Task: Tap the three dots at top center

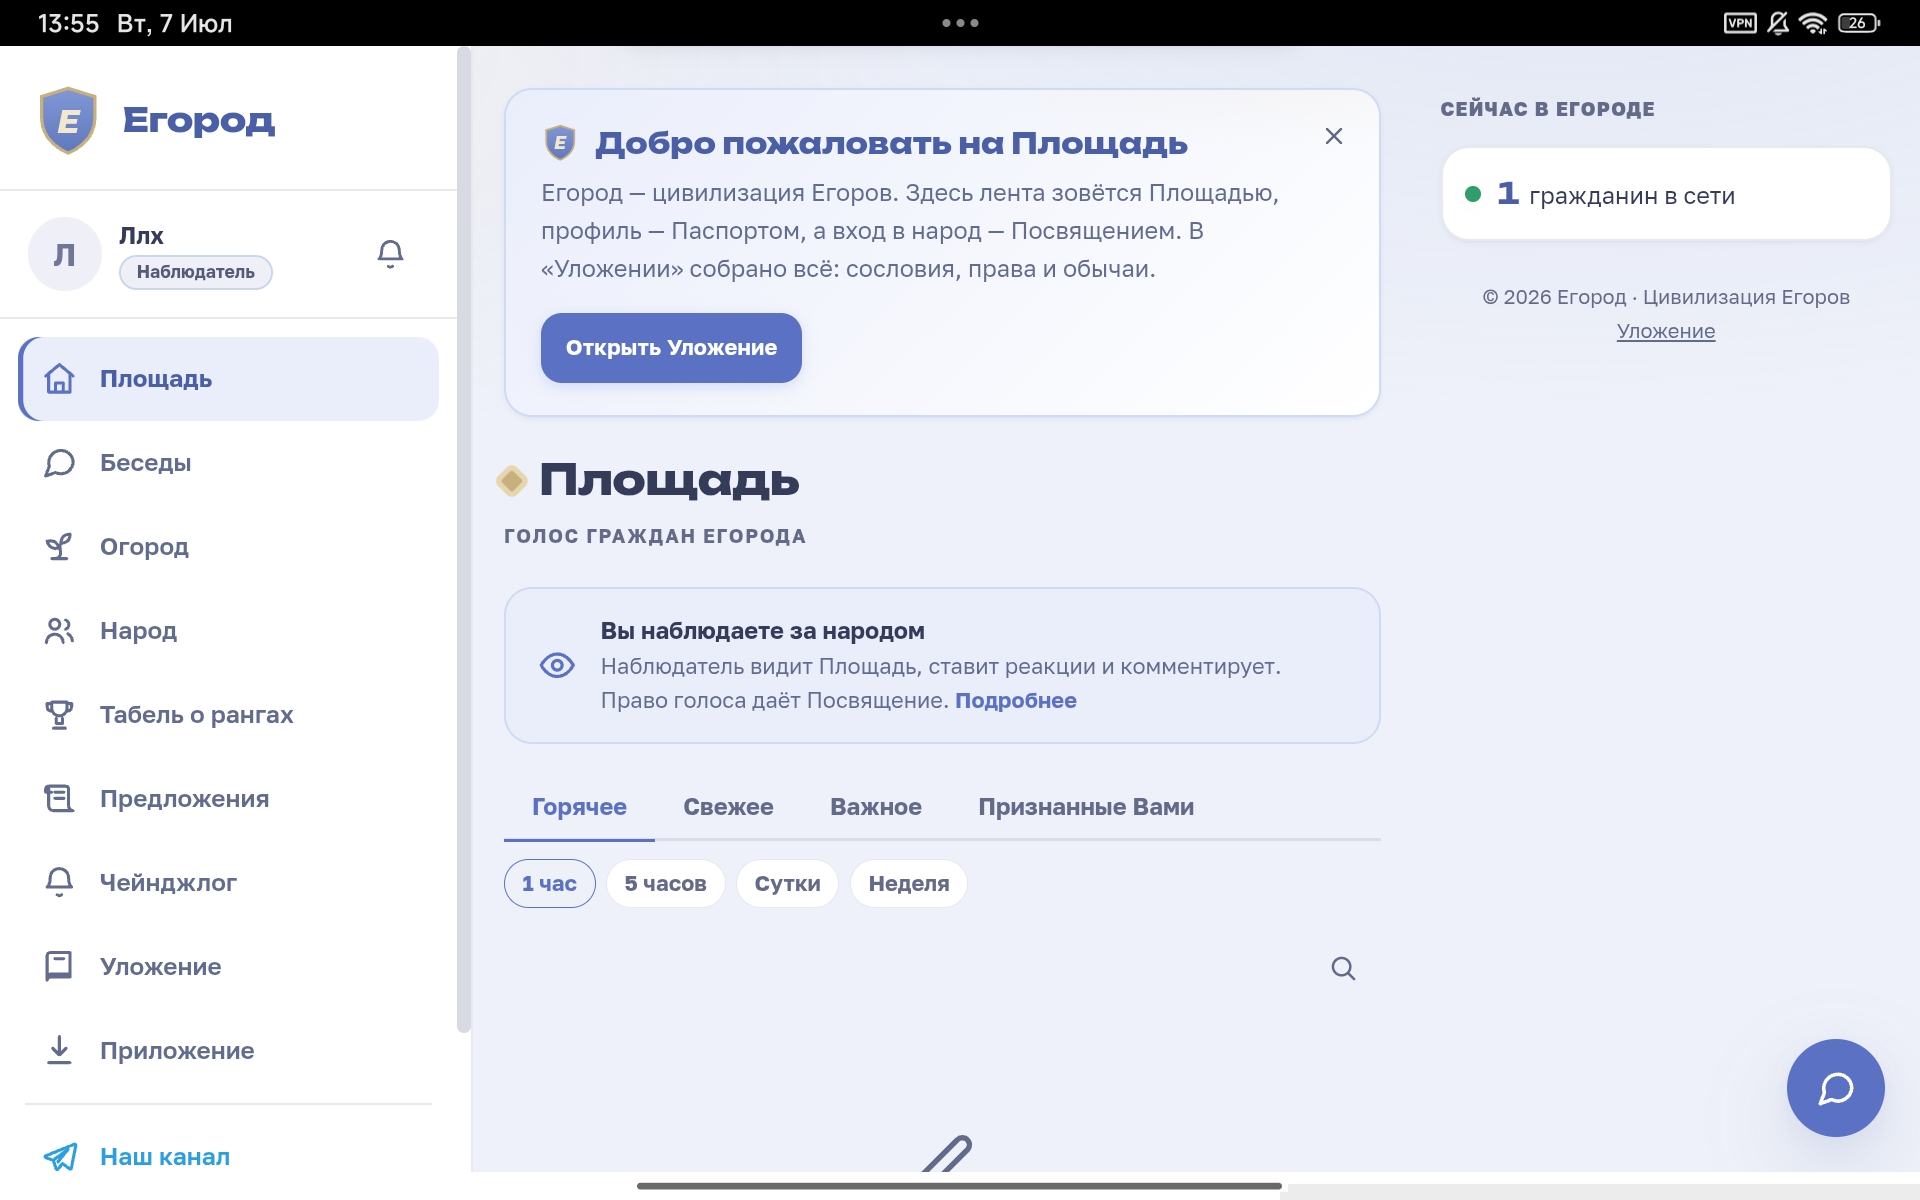Action: (x=960, y=23)
